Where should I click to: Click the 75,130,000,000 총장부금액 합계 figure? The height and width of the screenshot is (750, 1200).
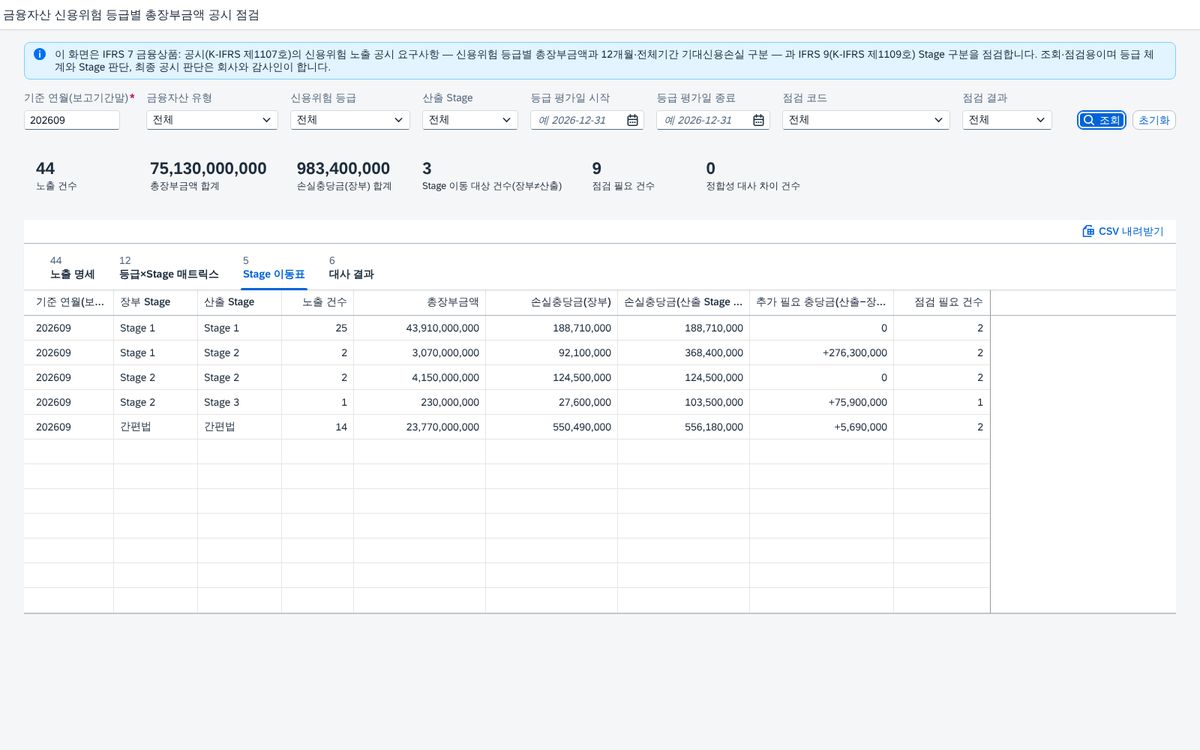coord(208,168)
